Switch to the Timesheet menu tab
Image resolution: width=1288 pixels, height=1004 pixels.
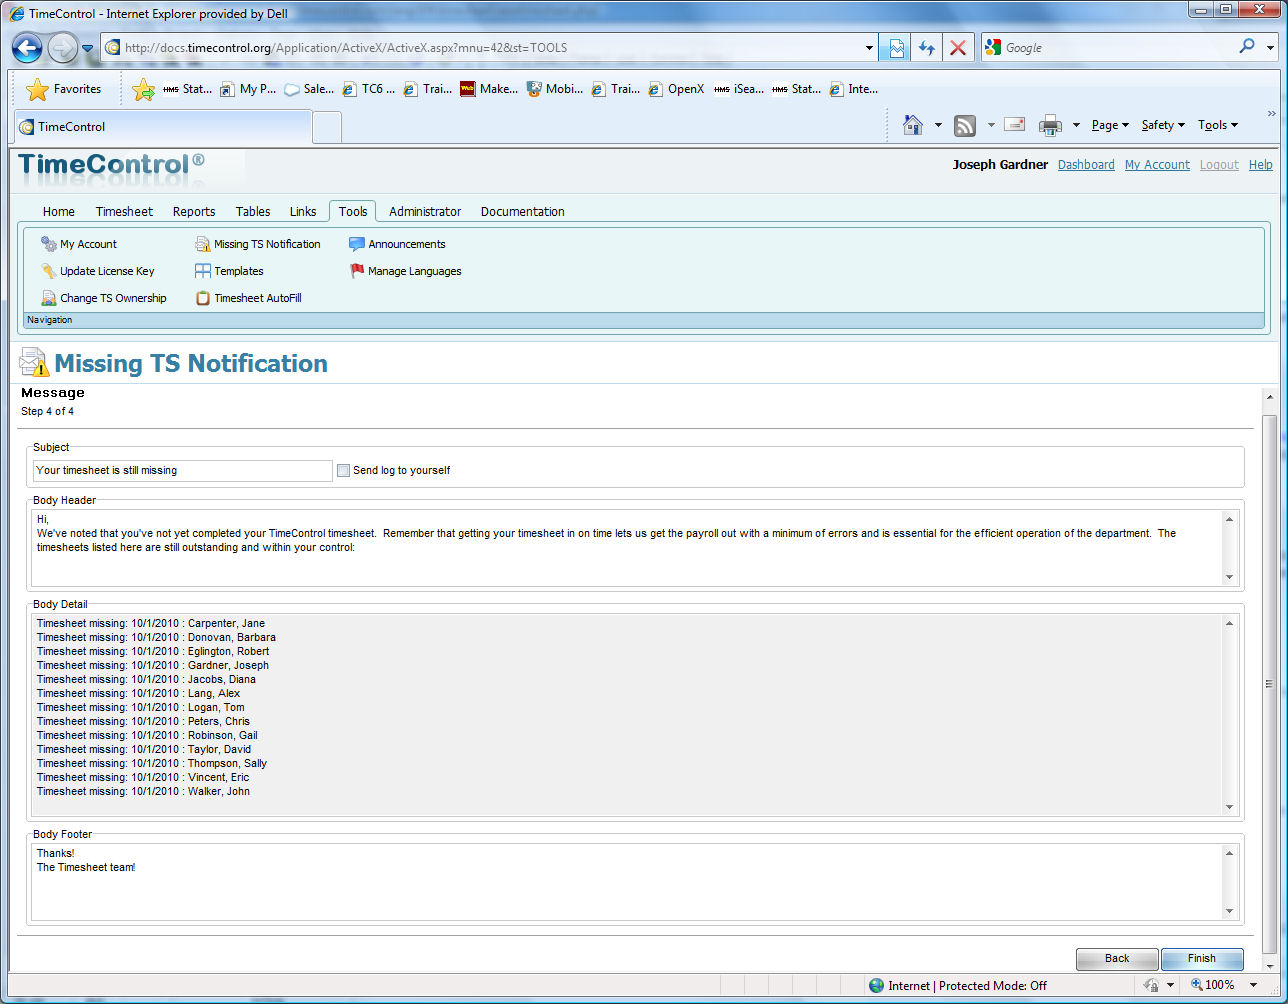(x=124, y=211)
